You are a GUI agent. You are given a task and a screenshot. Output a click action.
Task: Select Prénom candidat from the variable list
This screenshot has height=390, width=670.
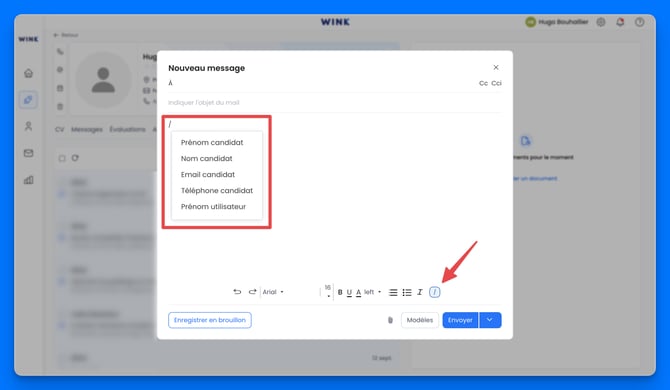(212, 142)
